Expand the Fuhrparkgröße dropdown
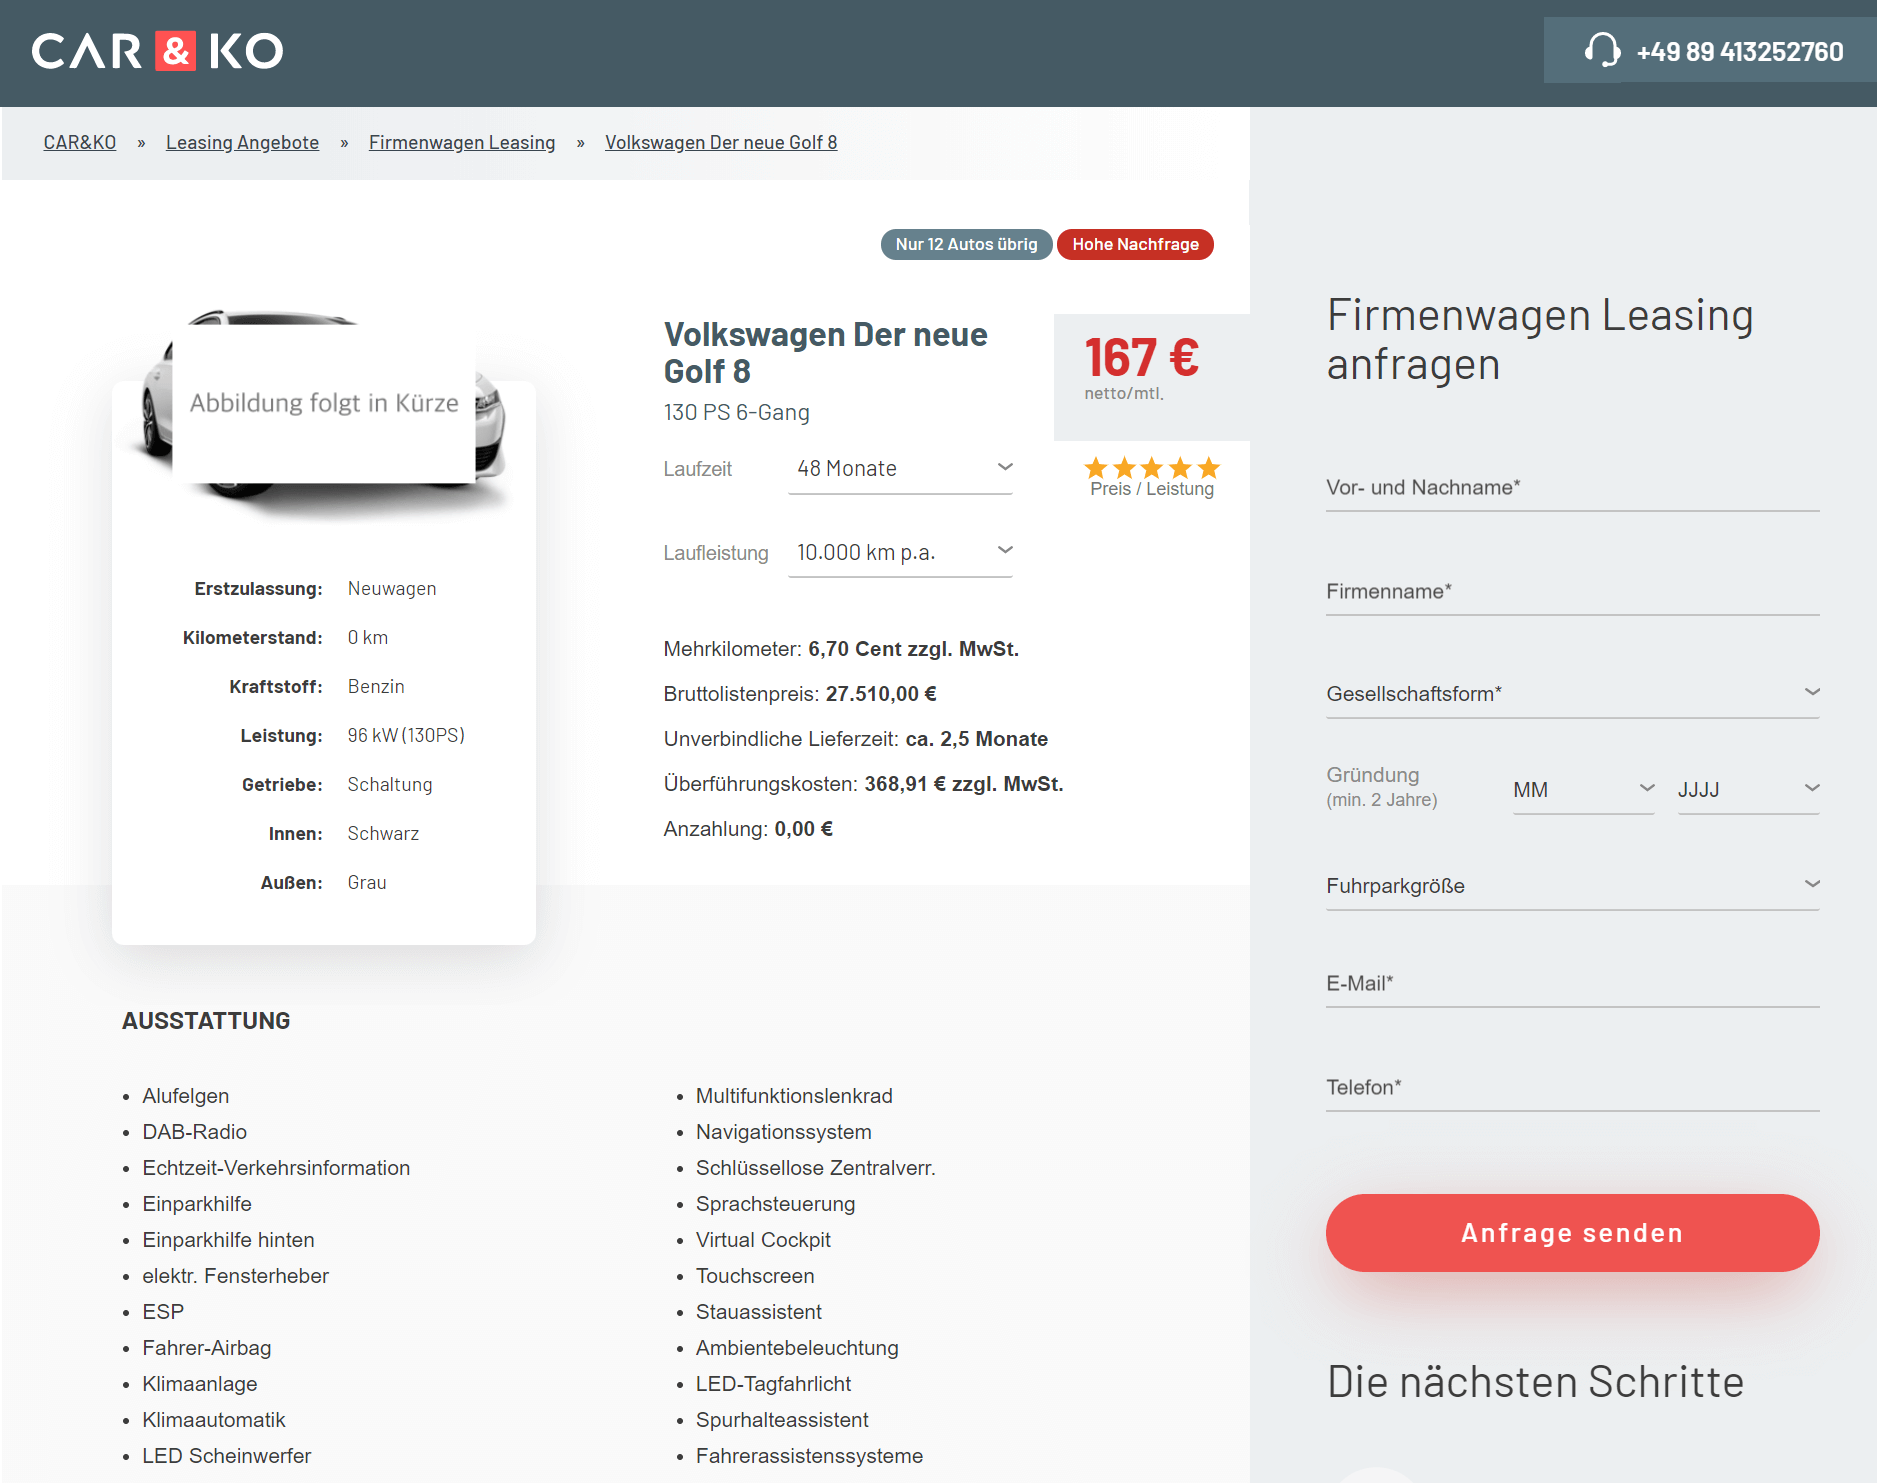Viewport: 1877px width, 1483px height. tap(1572, 885)
